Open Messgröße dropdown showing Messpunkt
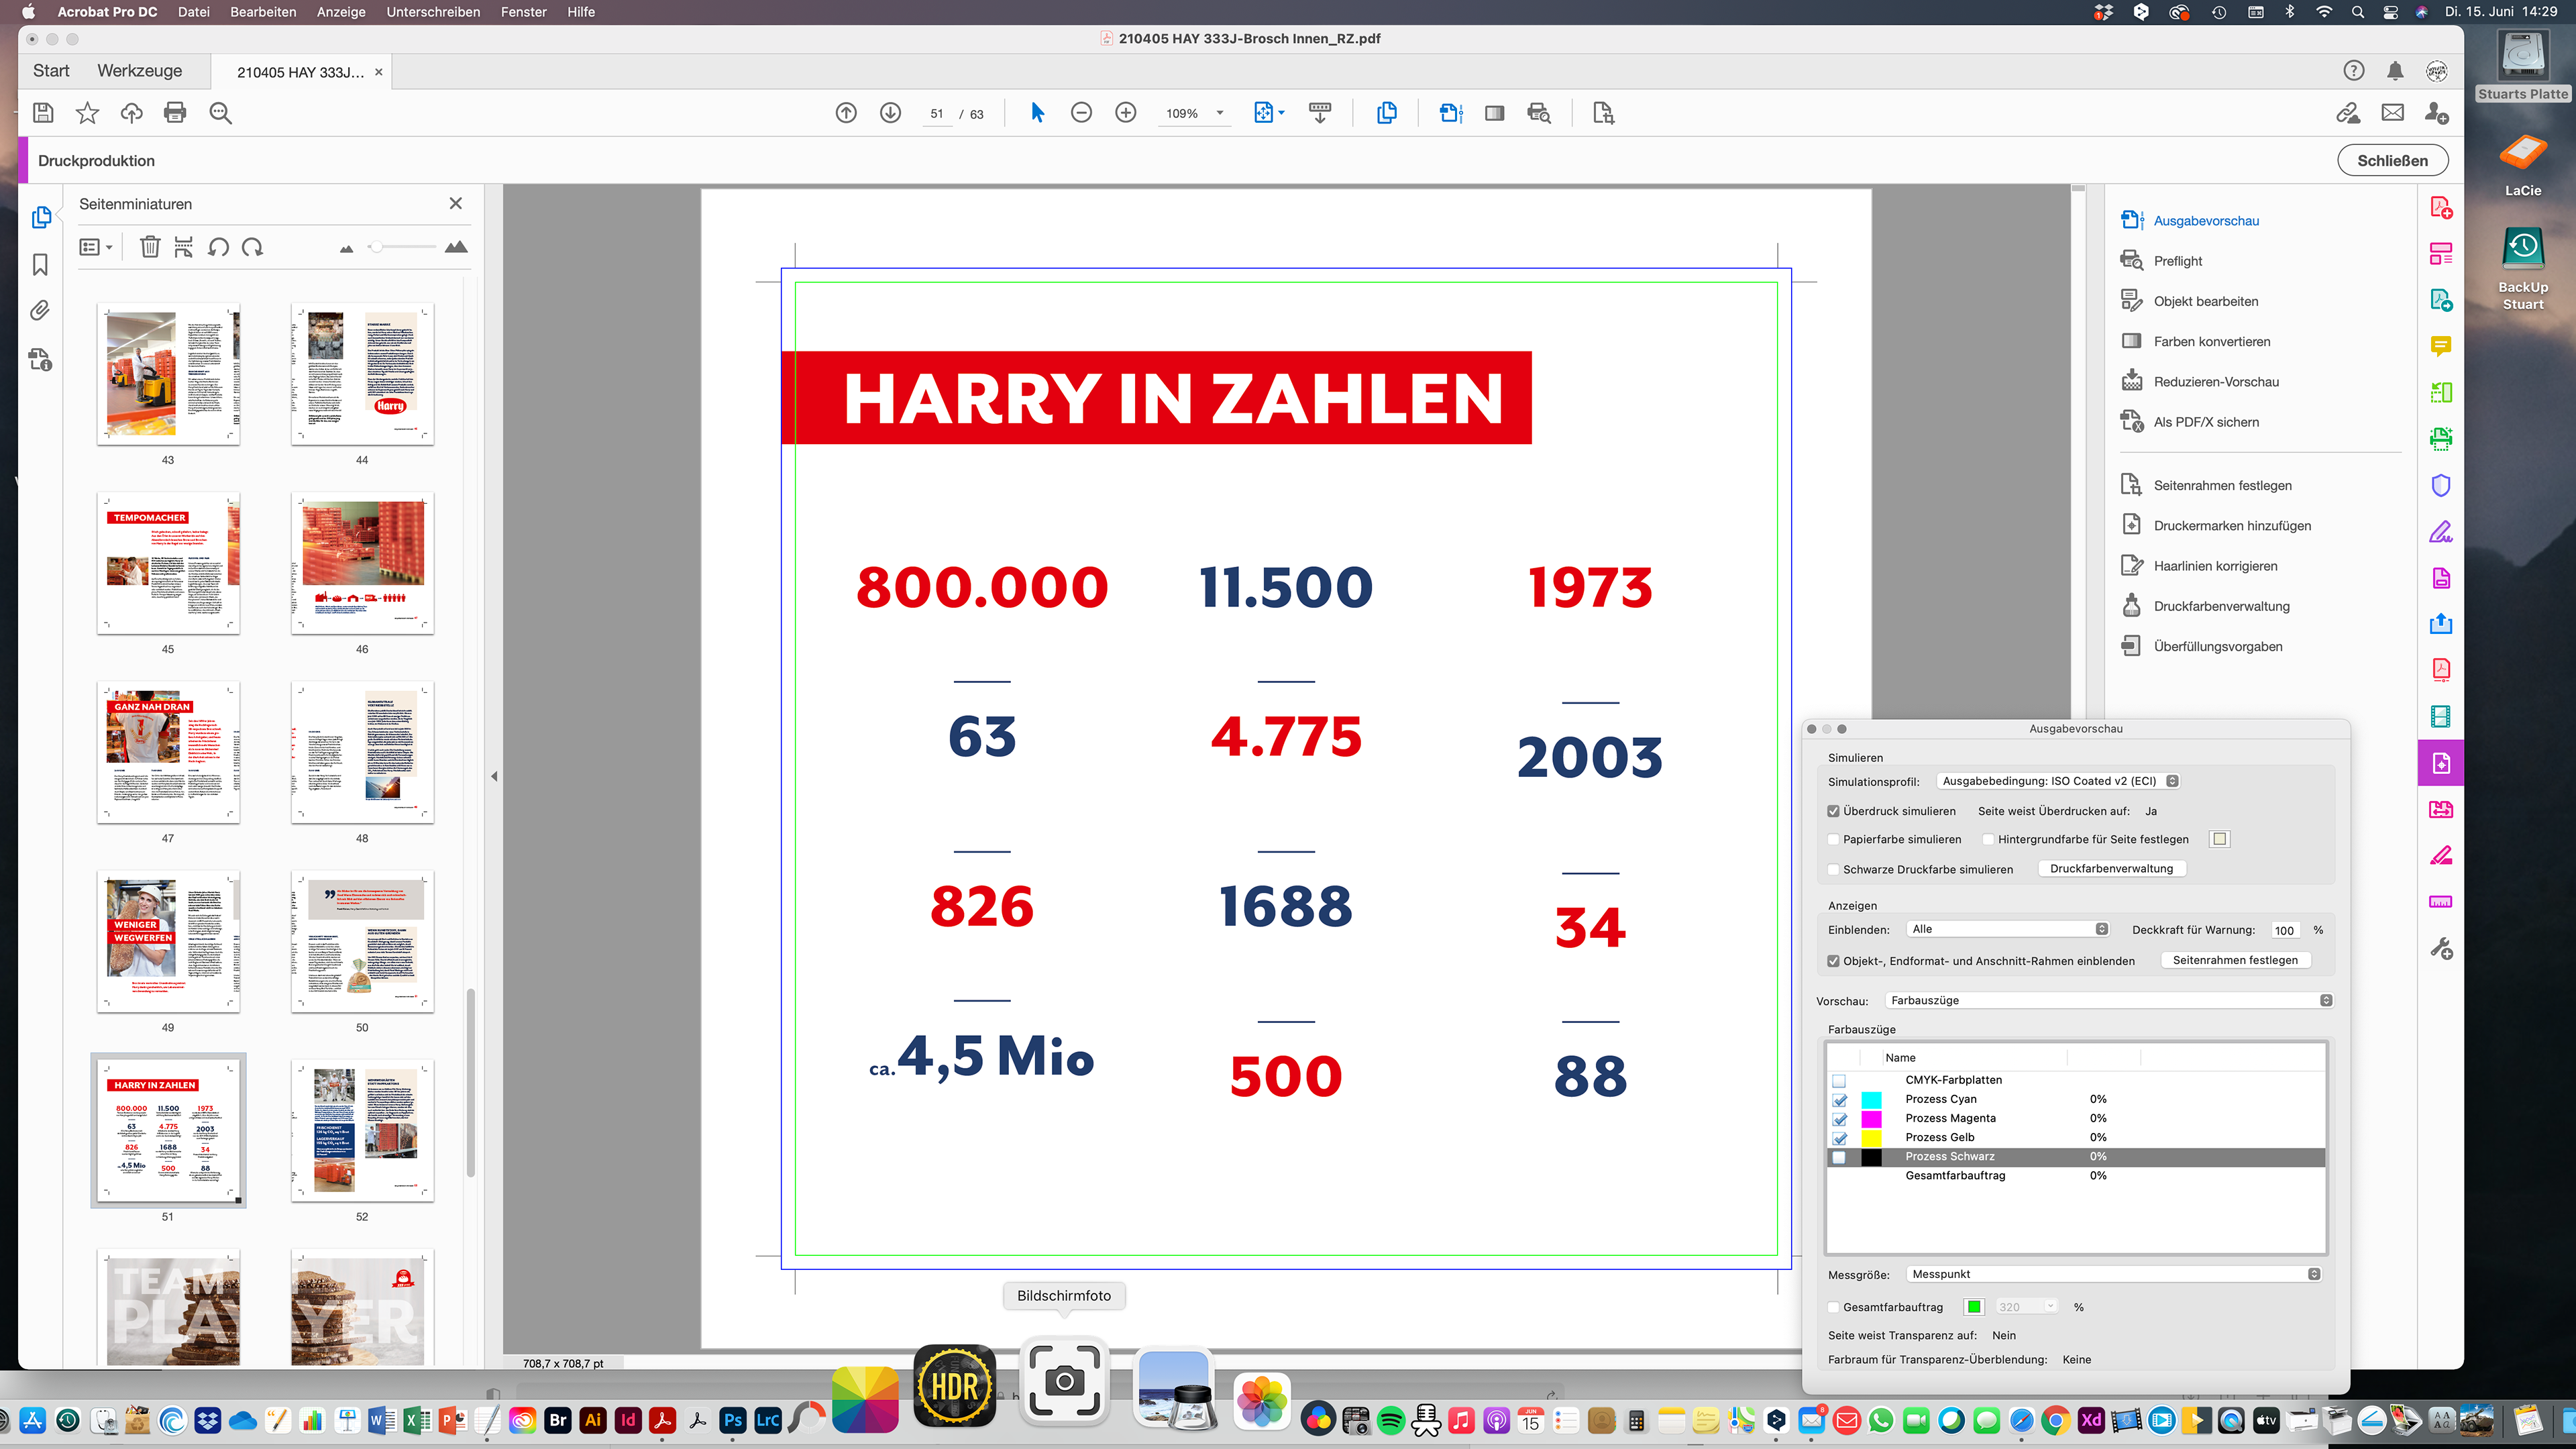Viewport: 2576px width, 1449px height. click(2113, 1275)
